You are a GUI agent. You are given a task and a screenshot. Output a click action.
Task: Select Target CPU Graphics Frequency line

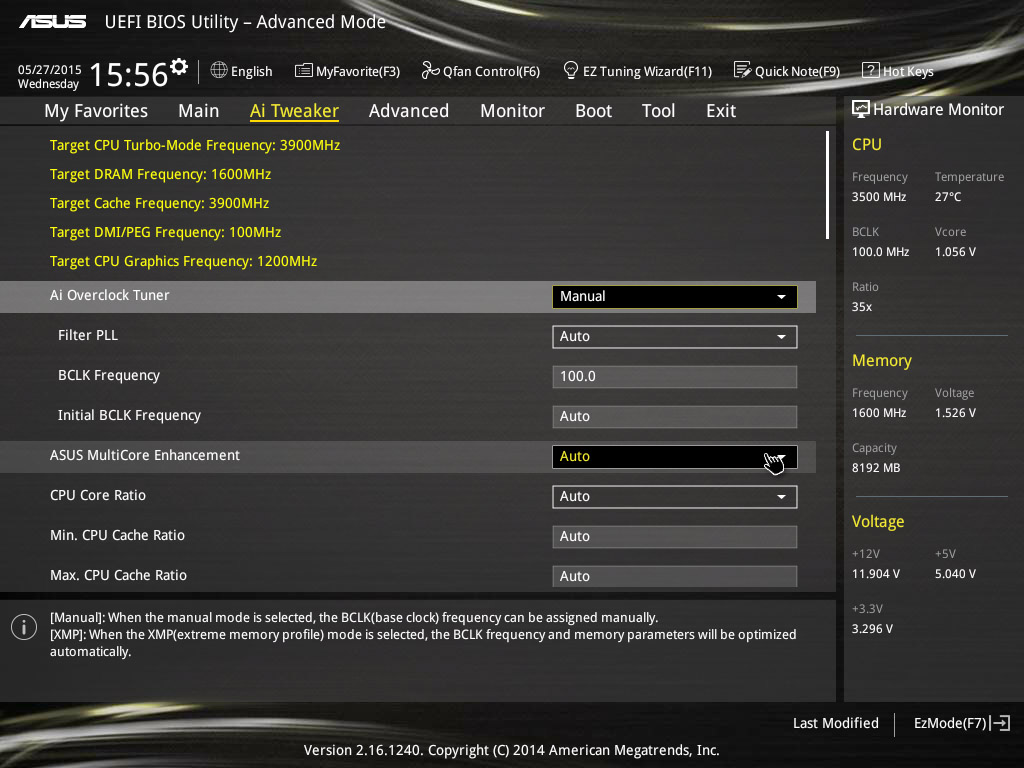[x=184, y=261]
